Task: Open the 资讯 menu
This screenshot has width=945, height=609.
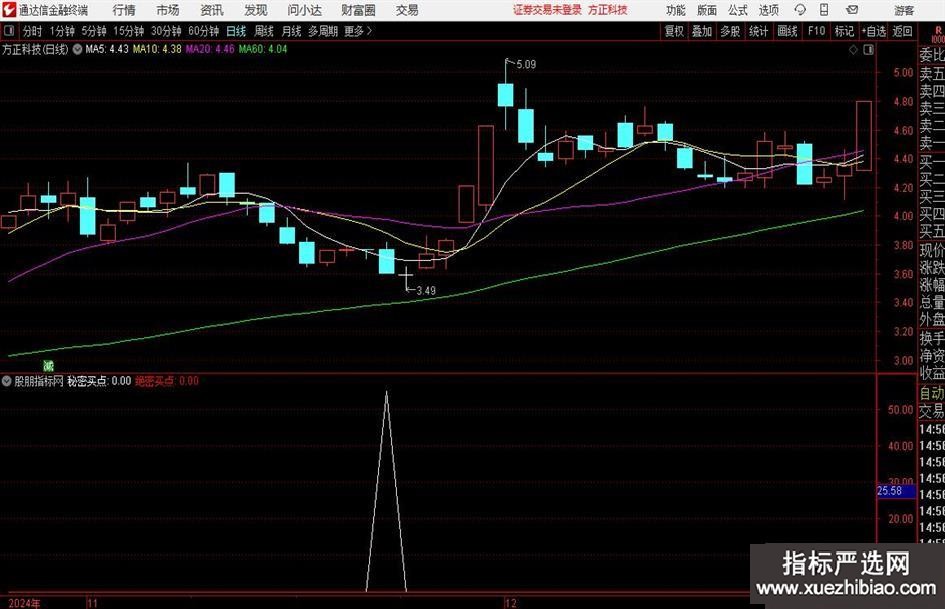Action: (x=212, y=10)
